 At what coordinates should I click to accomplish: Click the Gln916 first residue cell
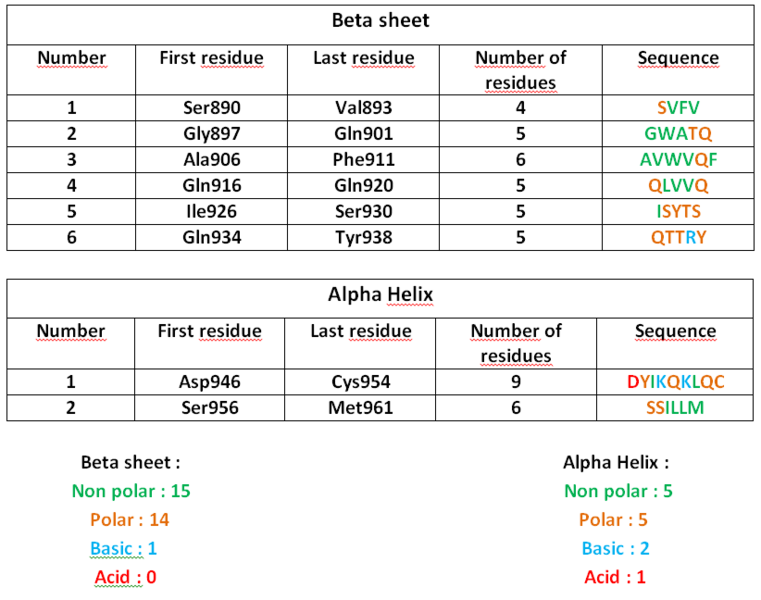coord(212,185)
